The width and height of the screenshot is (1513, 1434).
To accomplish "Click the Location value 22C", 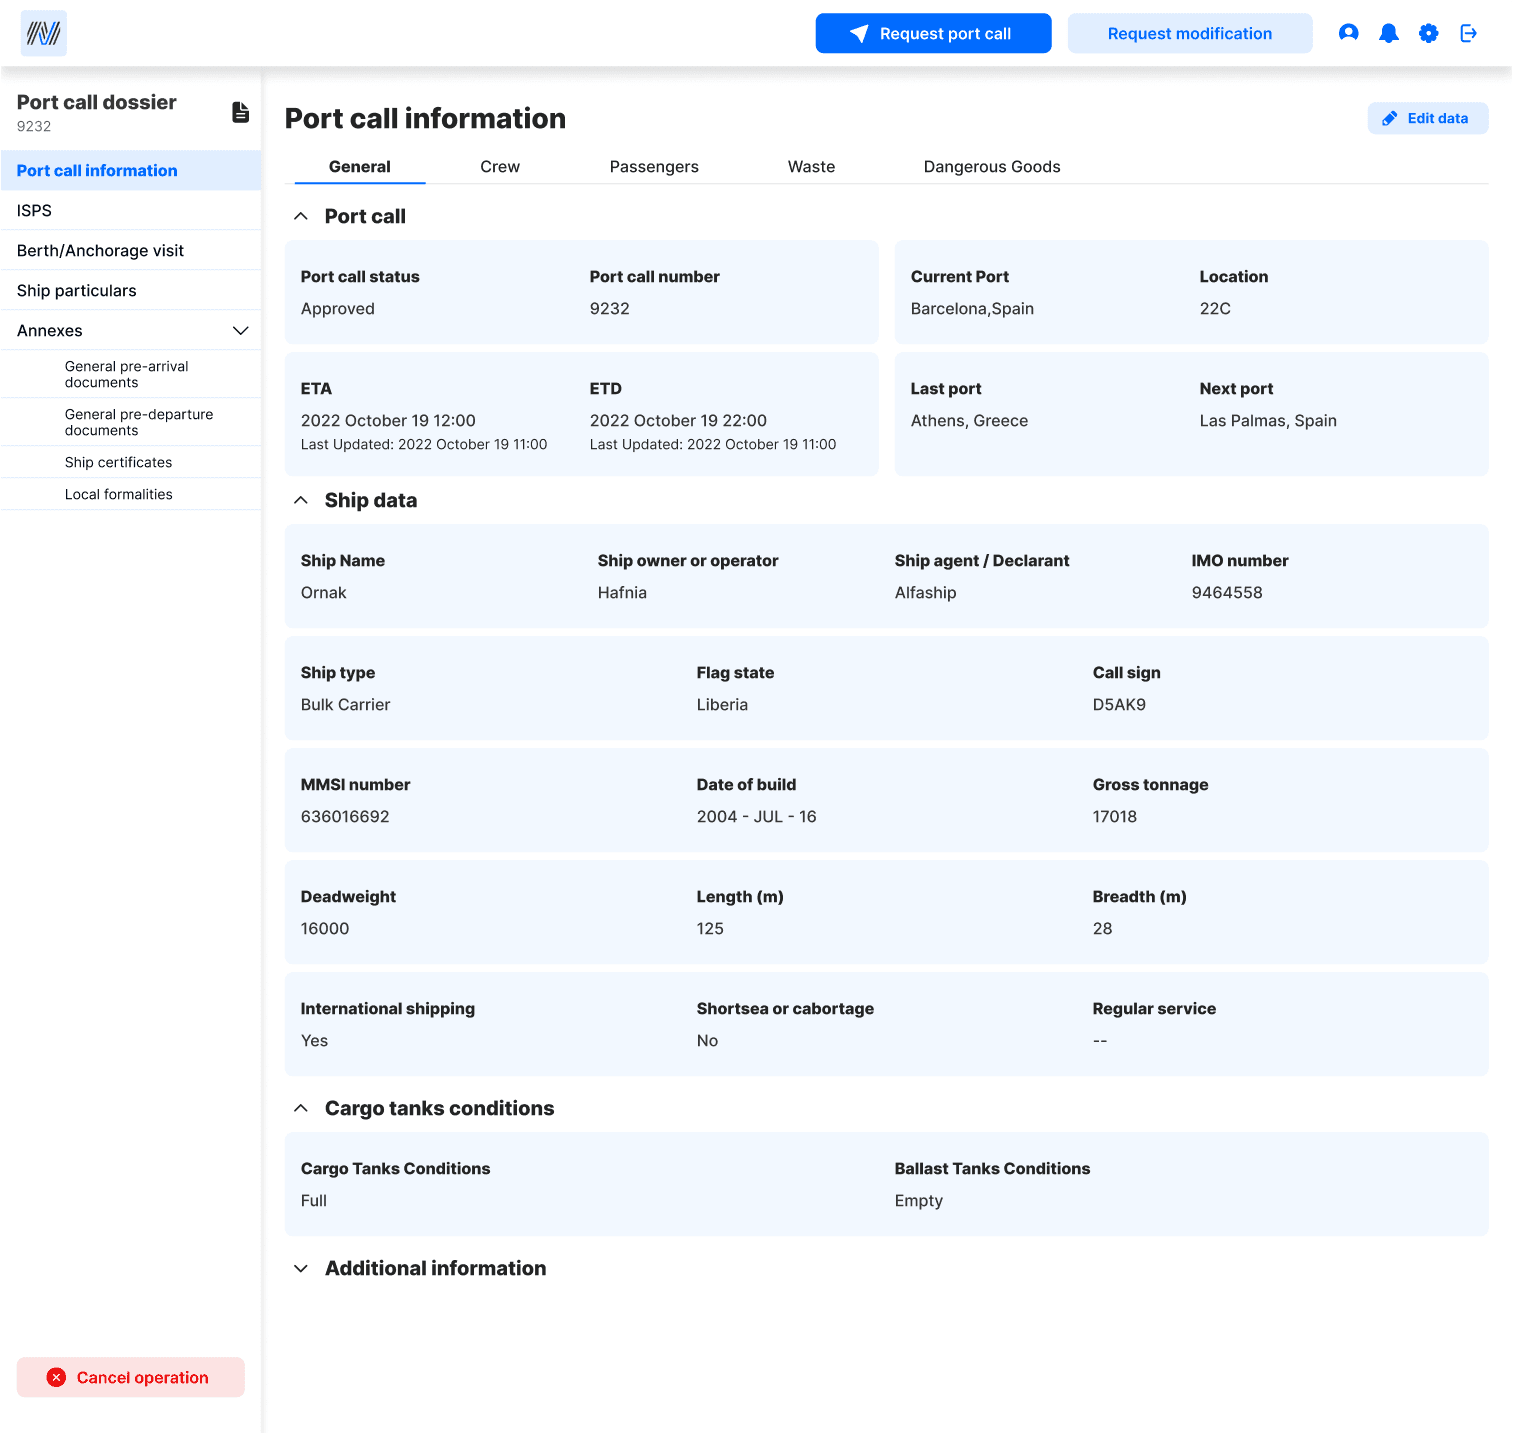I will coord(1215,308).
